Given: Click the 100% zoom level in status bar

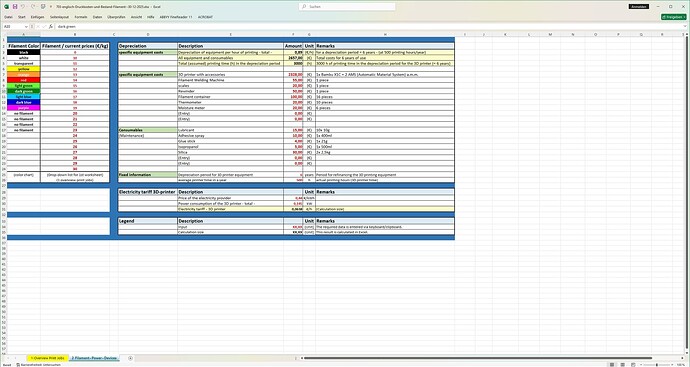Looking at the screenshot, I should point(681,364).
